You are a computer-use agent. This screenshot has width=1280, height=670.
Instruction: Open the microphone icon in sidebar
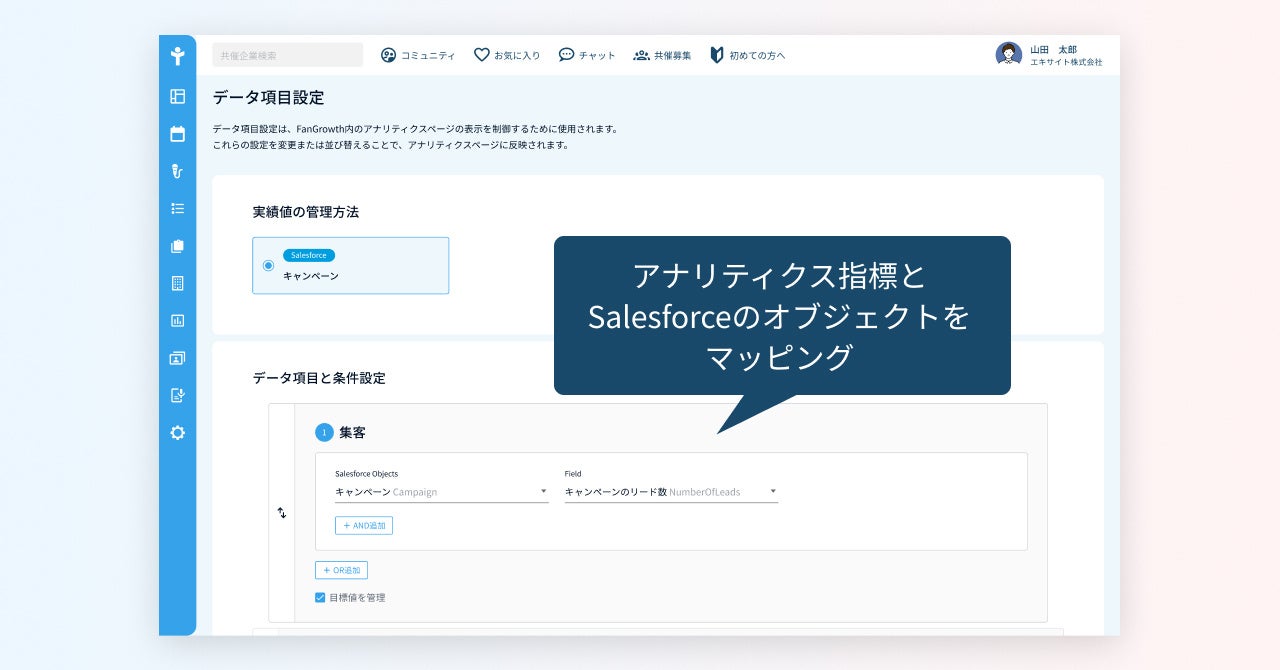[x=177, y=171]
